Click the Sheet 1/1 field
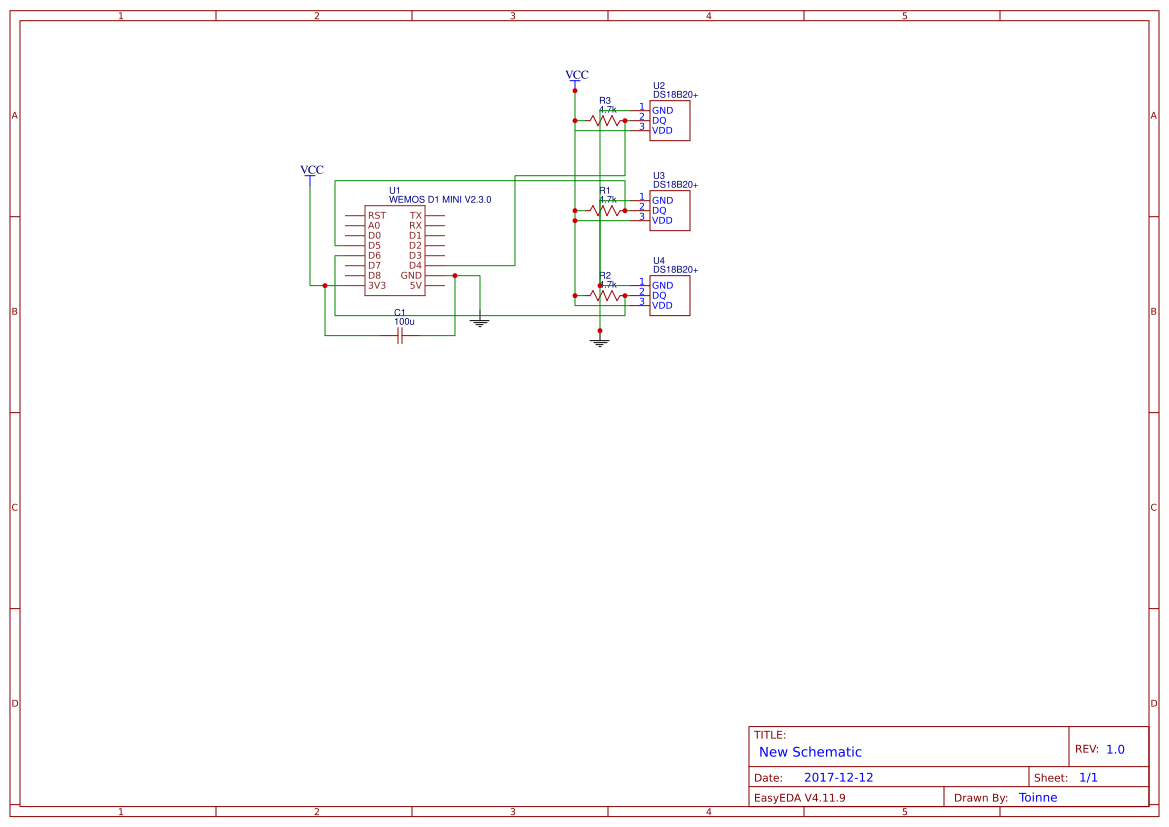 coord(1090,776)
